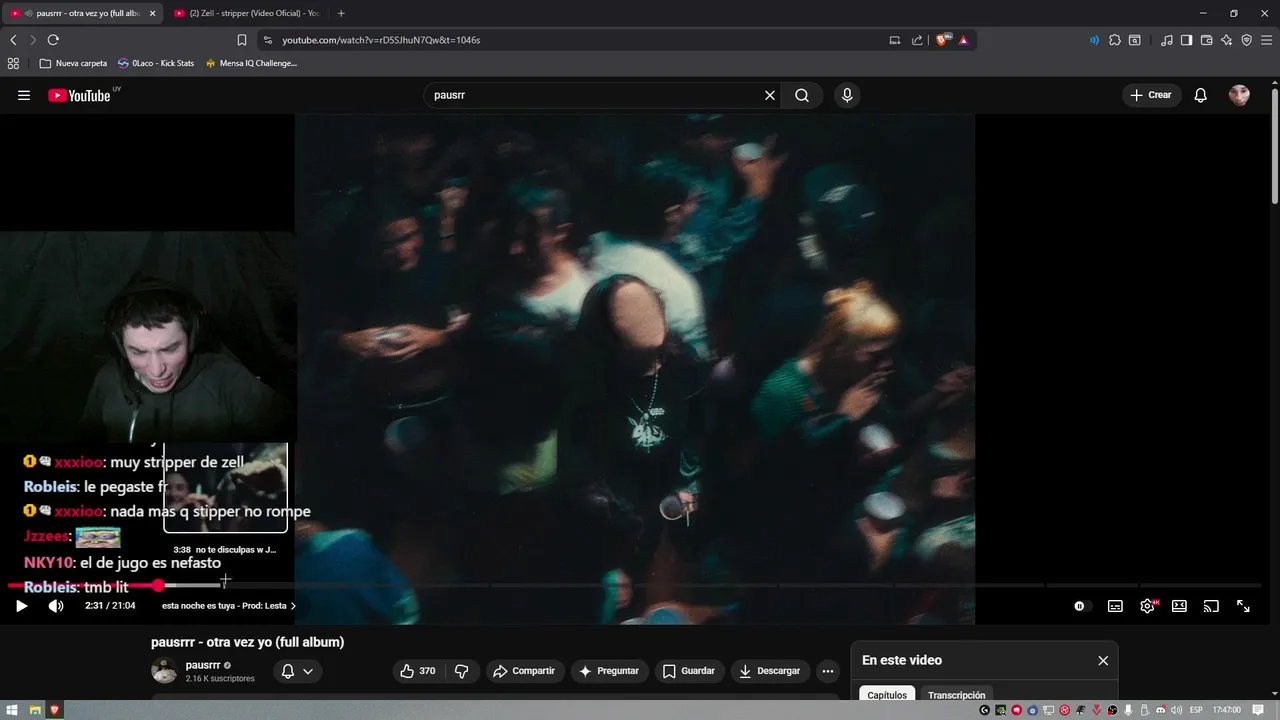This screenshot has width=1280, height=720.
Task: Open media playback music-note control
Action: pos(1166,40)
